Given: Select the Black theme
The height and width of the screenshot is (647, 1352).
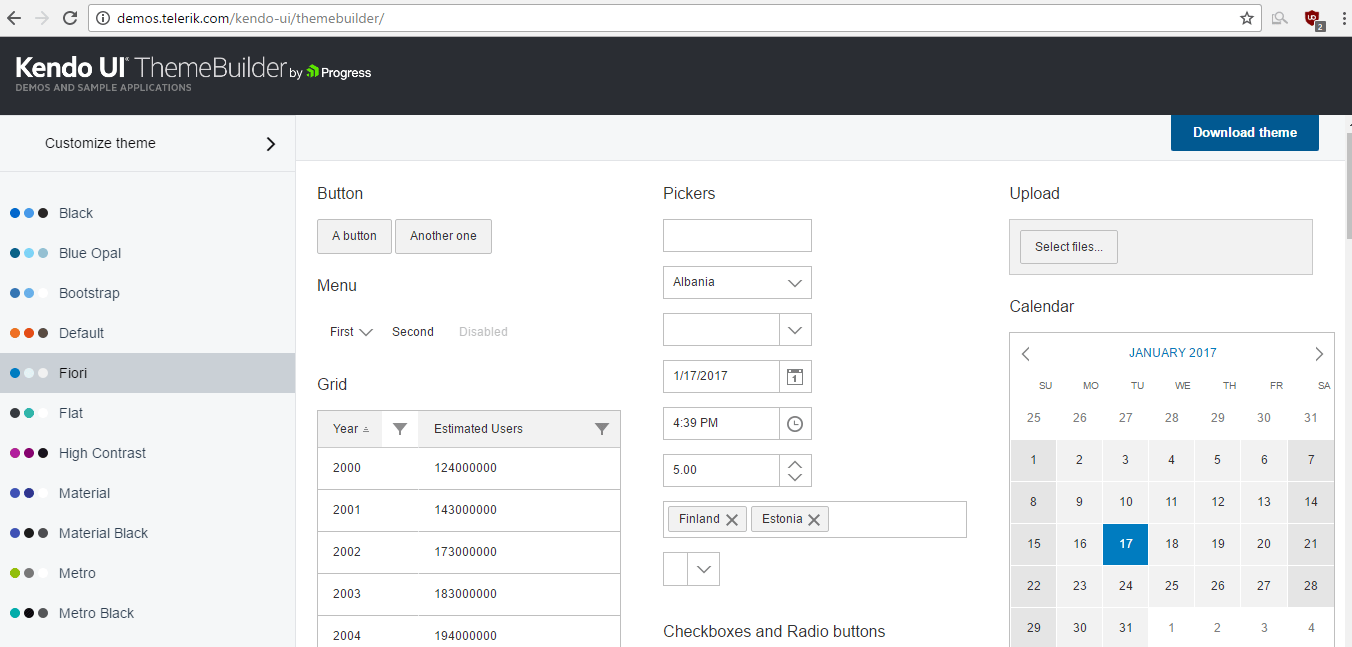Looking at the screenshot, I should tap(147, 213).
